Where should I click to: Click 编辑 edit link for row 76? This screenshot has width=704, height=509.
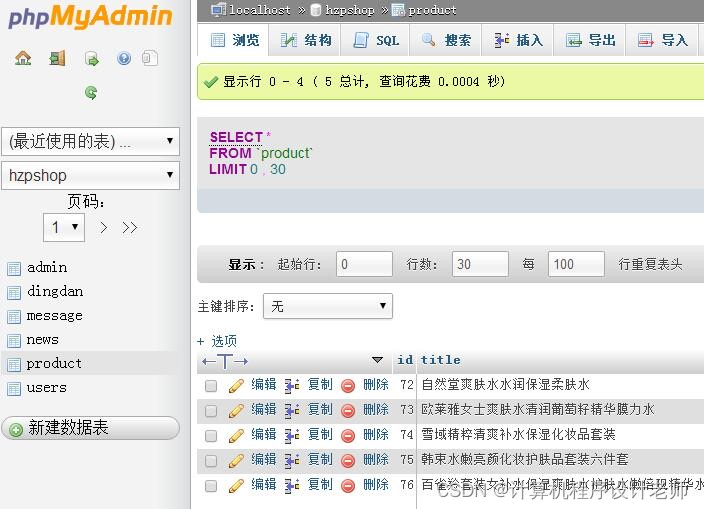tap(264, 485)
